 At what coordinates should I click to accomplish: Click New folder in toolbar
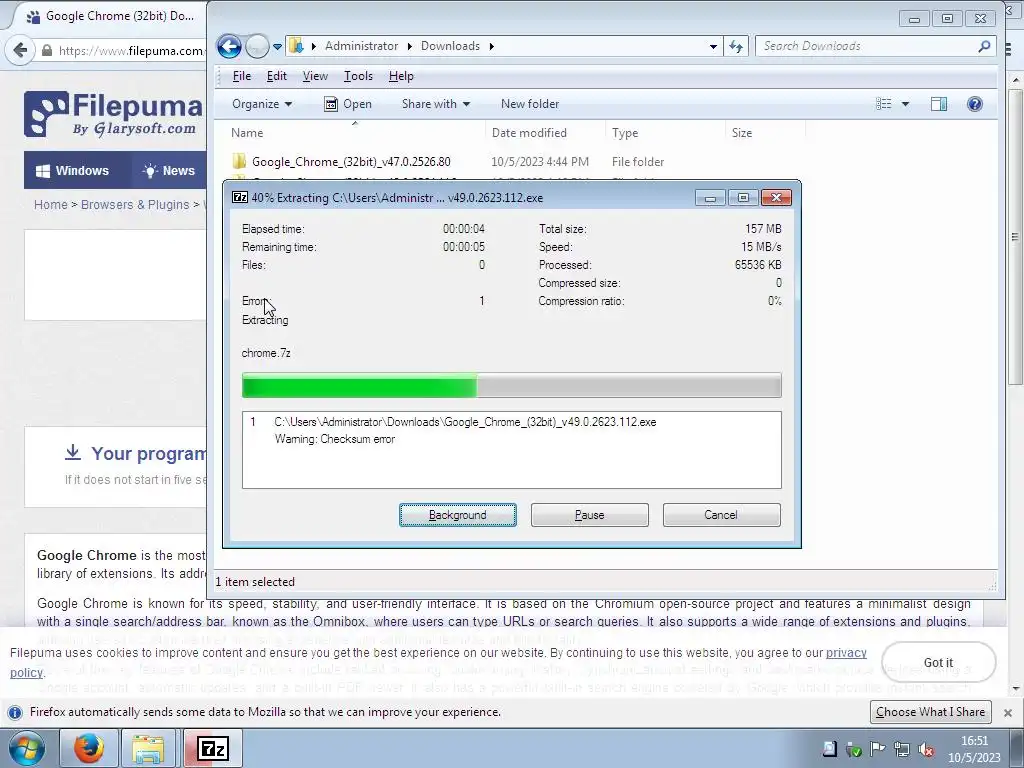click(530, 104)
